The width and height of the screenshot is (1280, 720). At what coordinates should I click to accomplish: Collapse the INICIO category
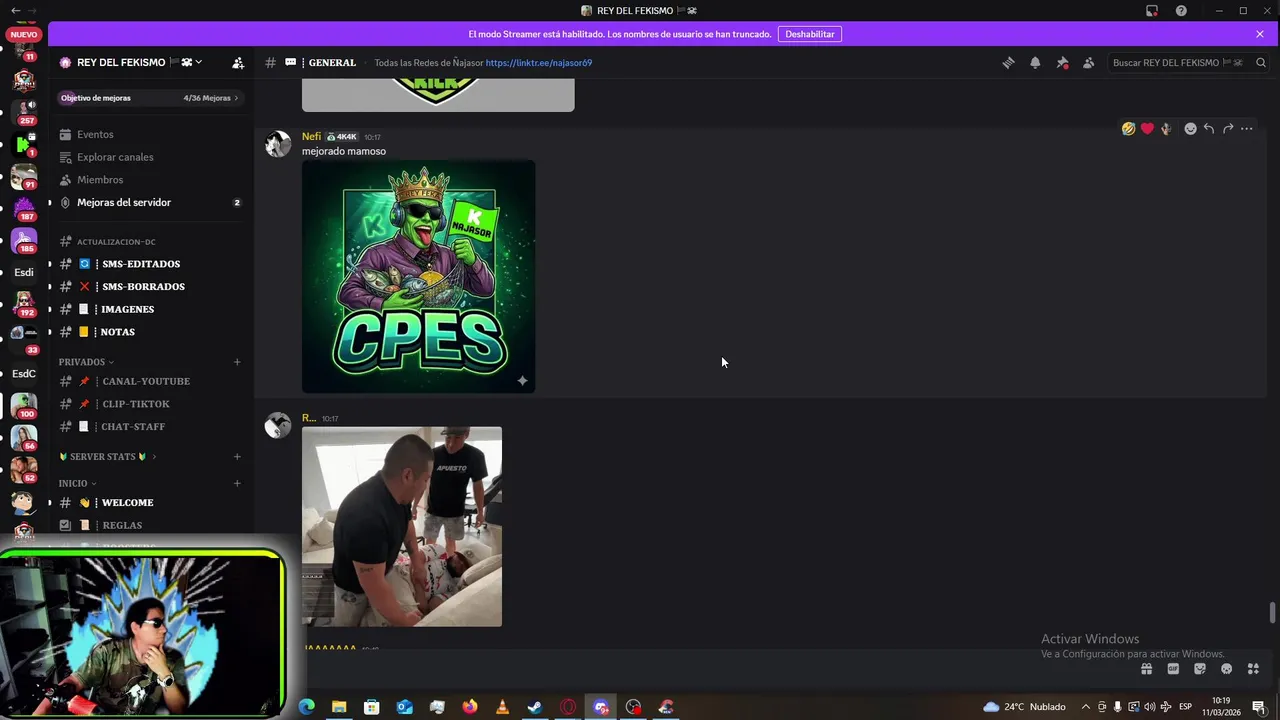[x=77, y=483]
